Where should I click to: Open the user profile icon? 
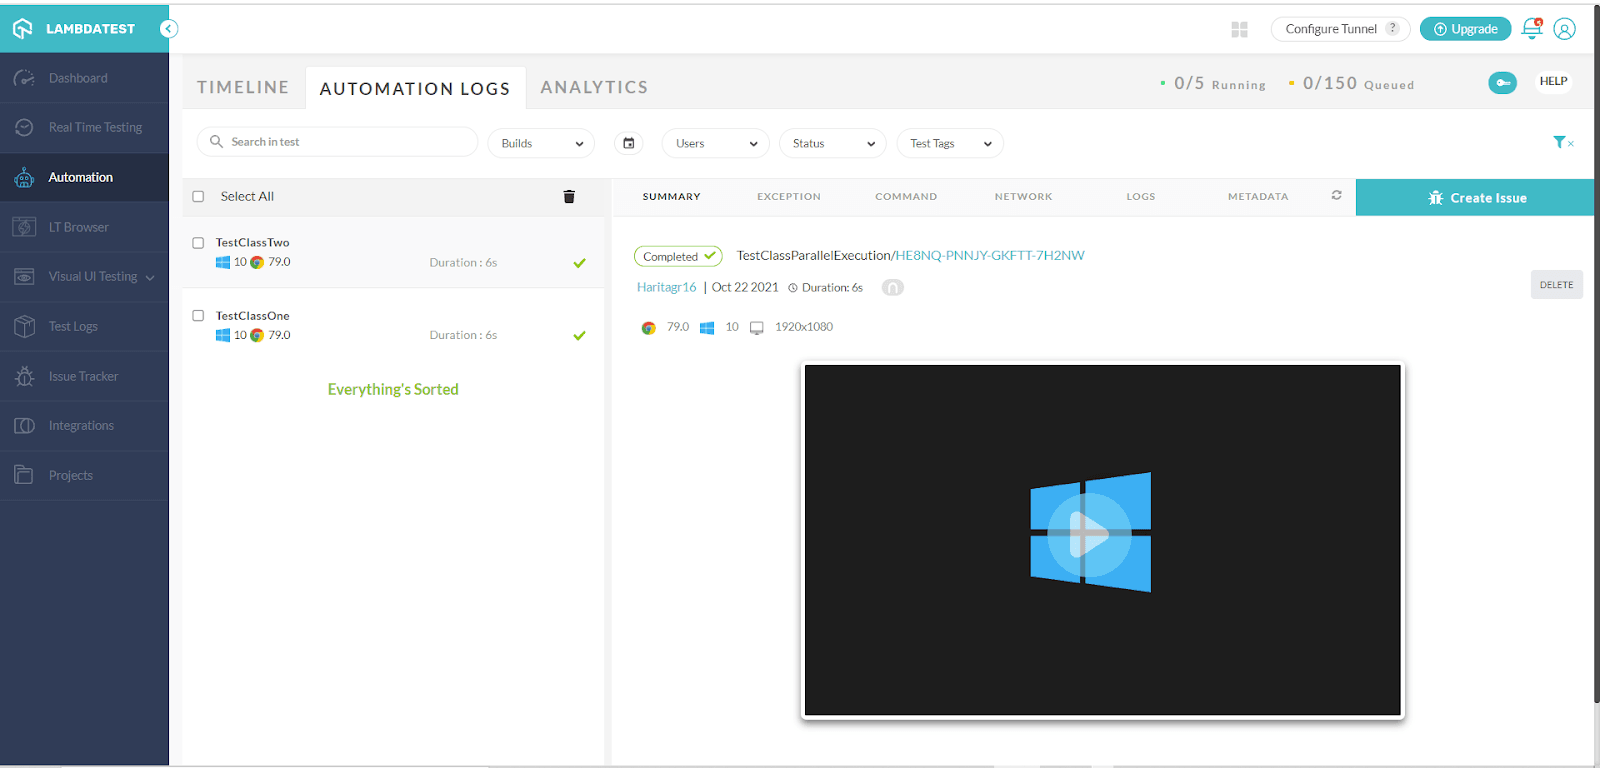click(x=1565, y=29)
